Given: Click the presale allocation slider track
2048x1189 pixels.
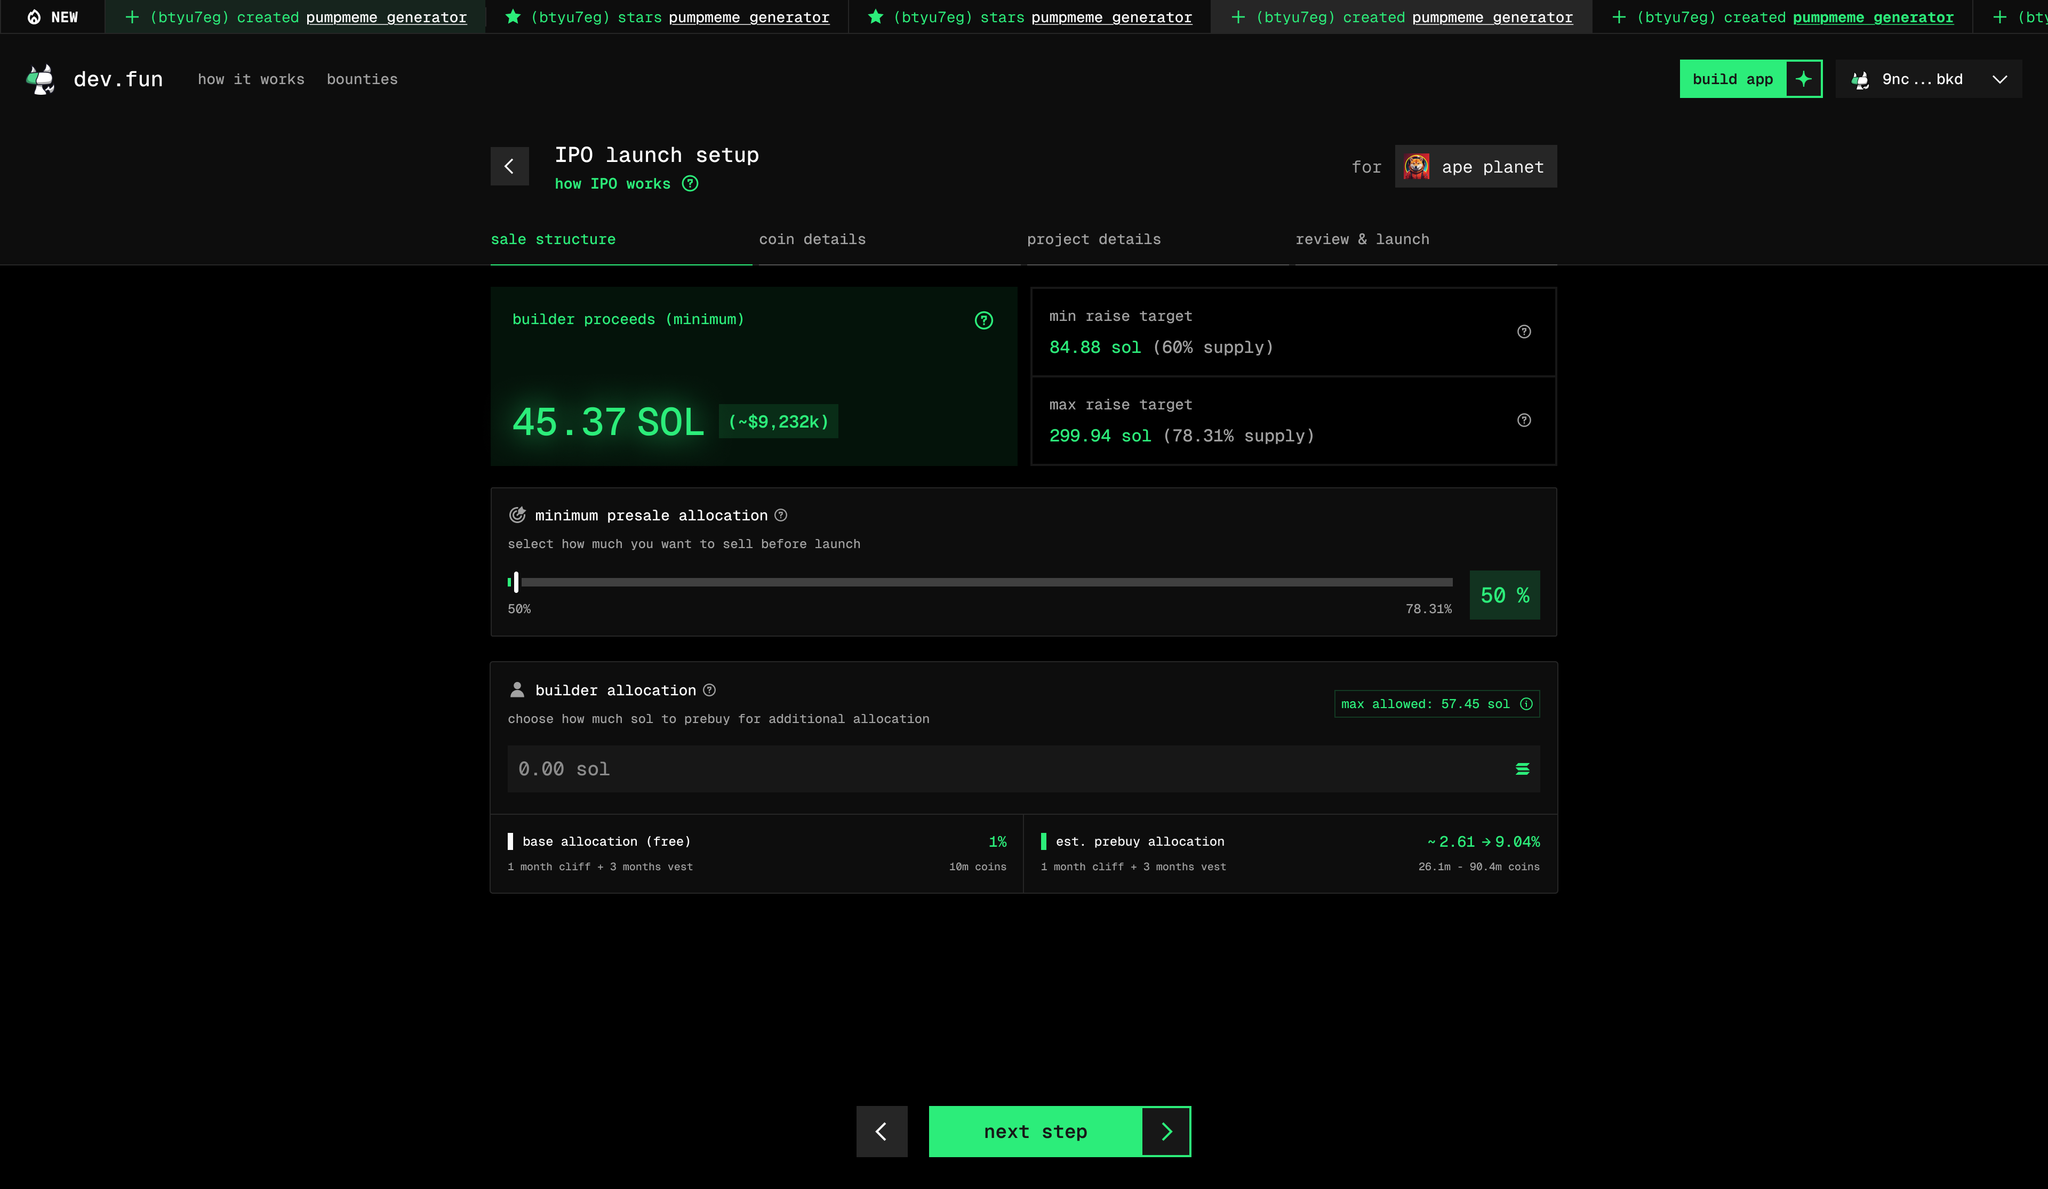Looking at the screenshot, I should coord(985,582).
